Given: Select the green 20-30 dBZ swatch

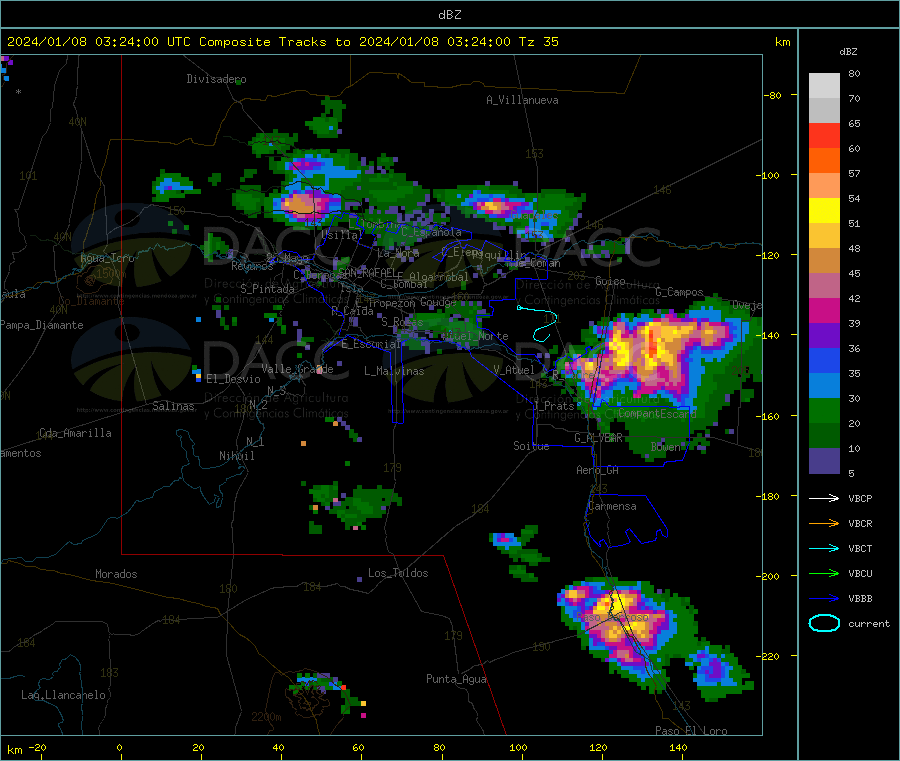Looking at the screenshot, I should (824, 410).
